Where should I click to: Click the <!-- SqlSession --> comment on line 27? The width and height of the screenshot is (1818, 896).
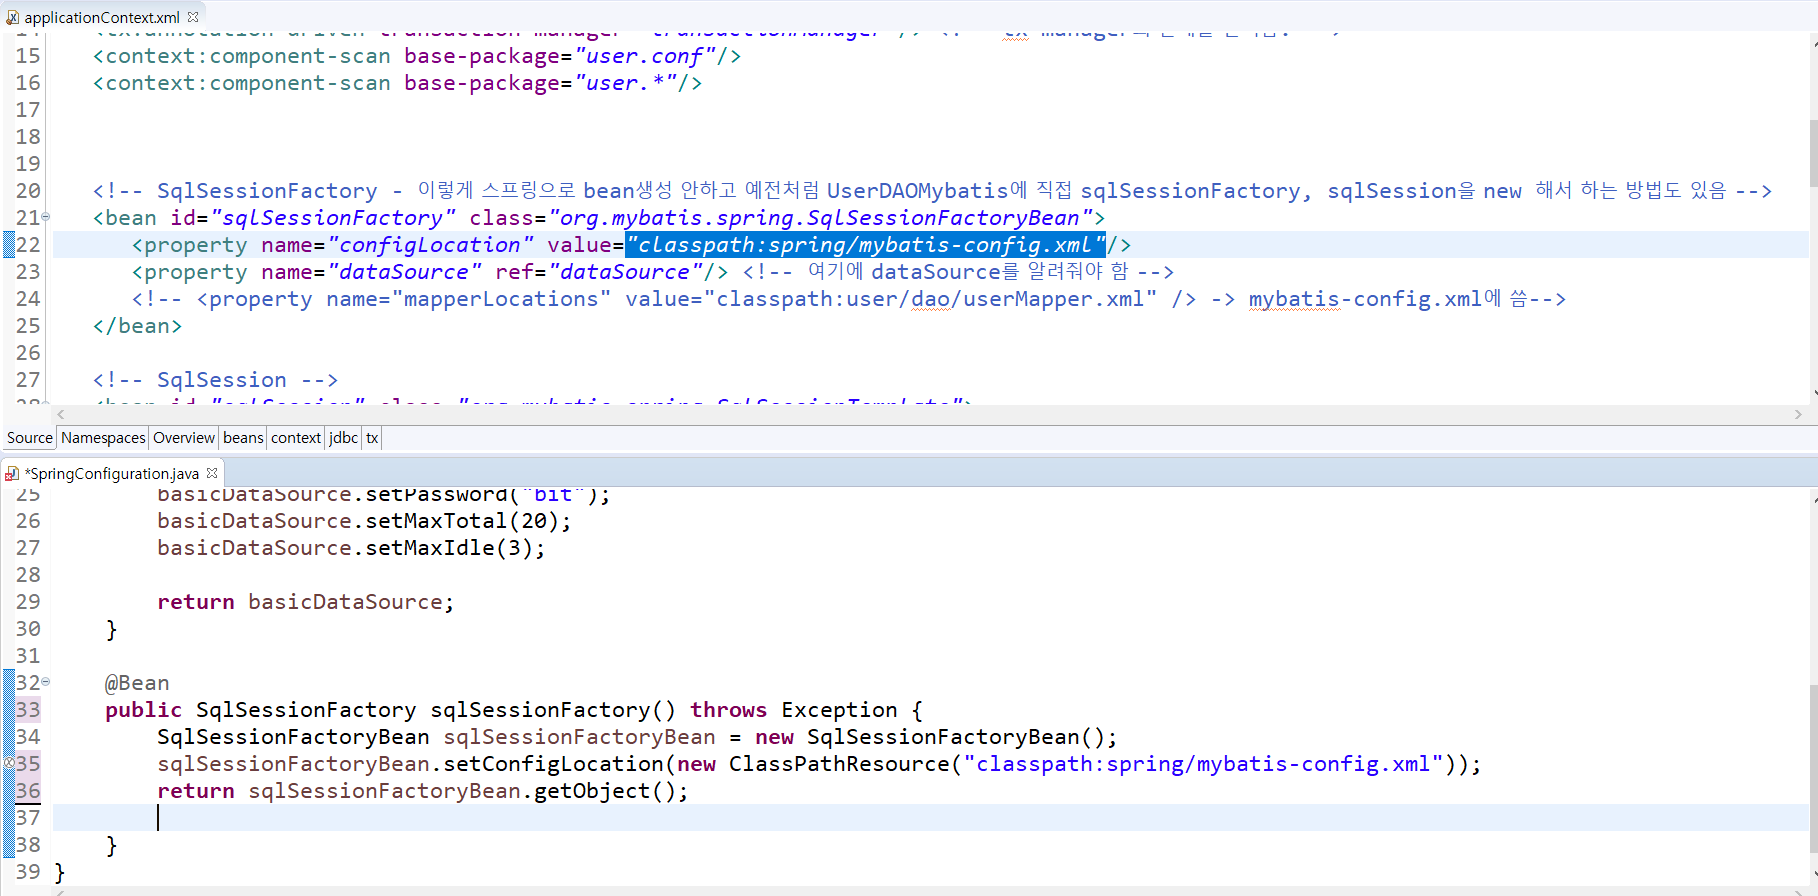215,380
